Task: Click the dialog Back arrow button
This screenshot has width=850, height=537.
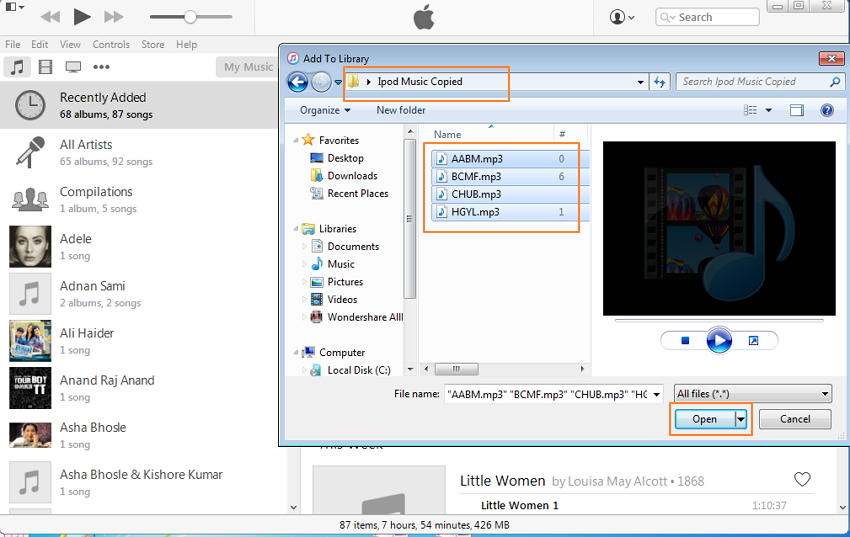Action: click(x=297, y=82)
